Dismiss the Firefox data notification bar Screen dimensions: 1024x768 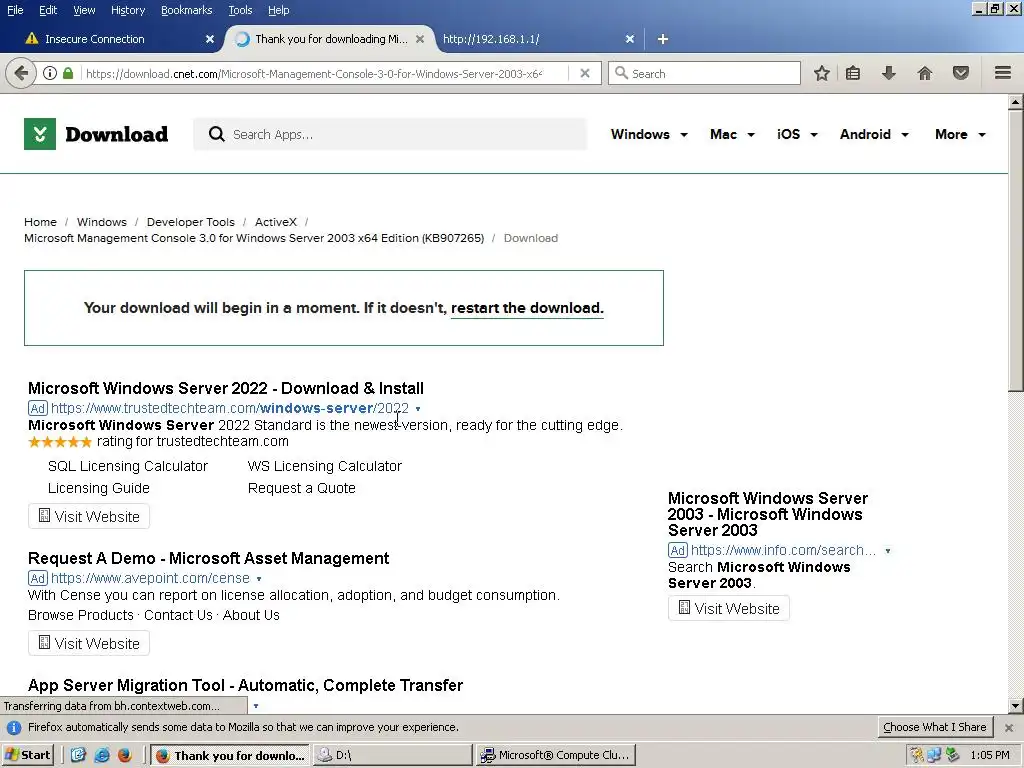[x=1009, y=728]
